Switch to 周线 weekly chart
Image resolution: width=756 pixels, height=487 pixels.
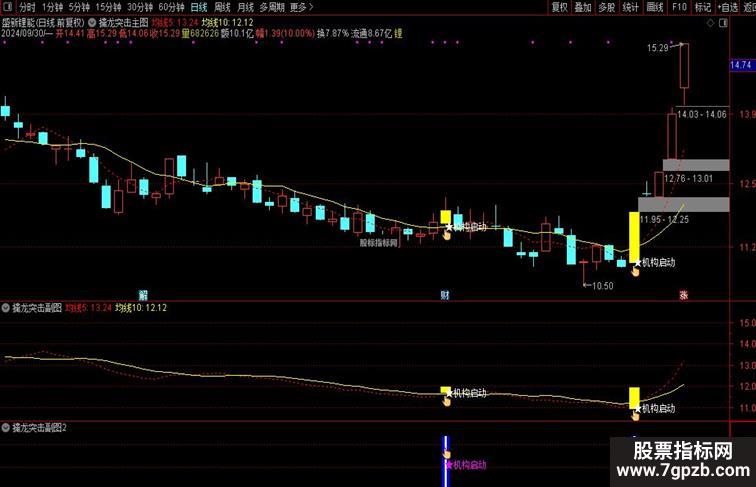pyautogui.click(x=222, y=7)
